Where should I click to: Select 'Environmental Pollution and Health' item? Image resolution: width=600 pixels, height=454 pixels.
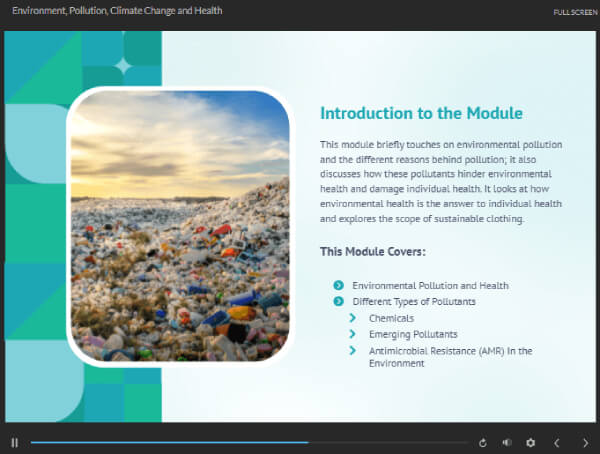coord(430,286)
